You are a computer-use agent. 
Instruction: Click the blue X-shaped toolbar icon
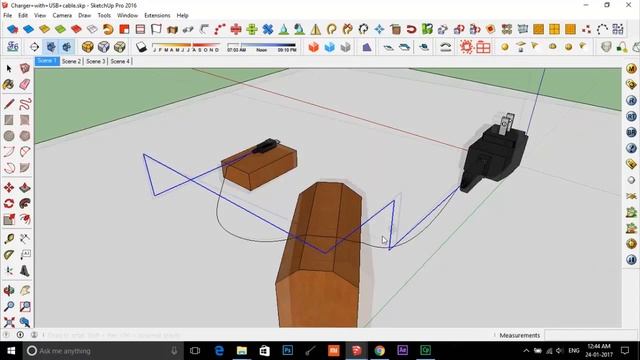(x=268, y=29)
